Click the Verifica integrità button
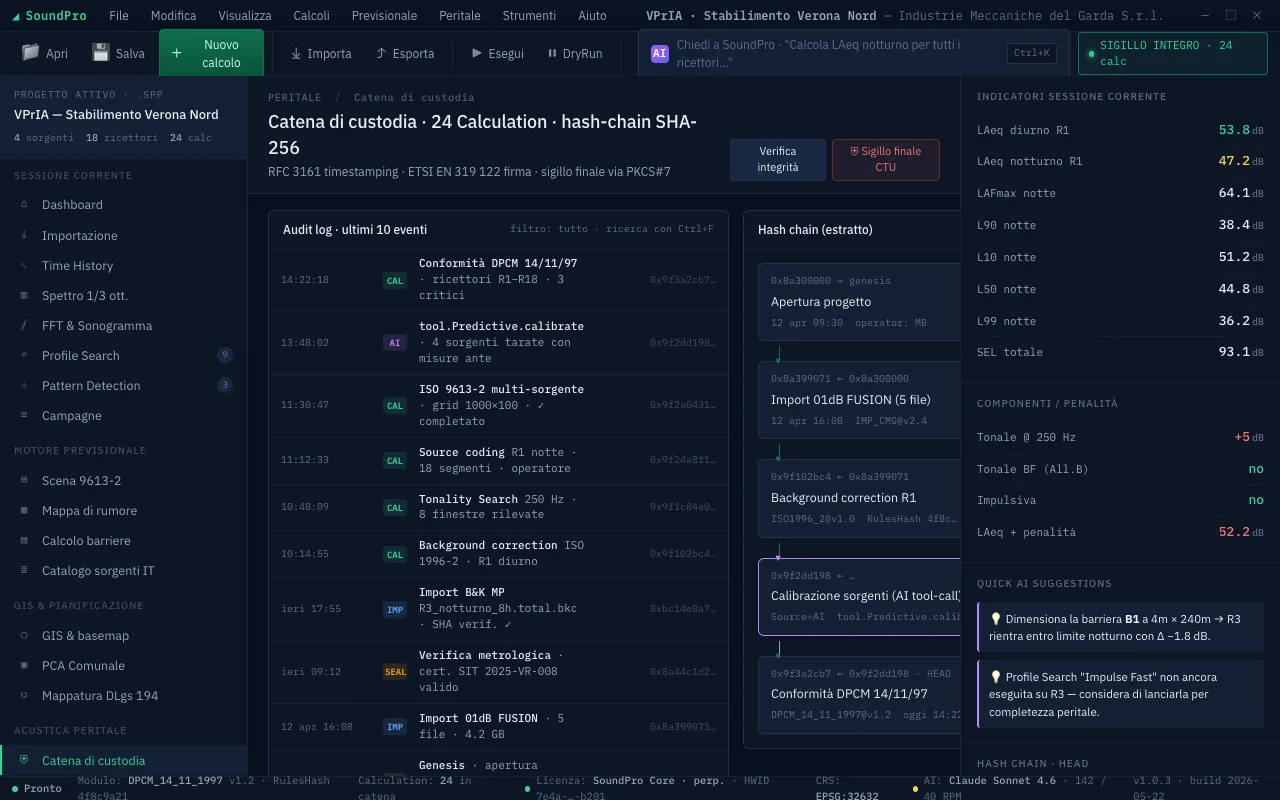The width and height of the screenshot is (1280, 800). [778, 159]
